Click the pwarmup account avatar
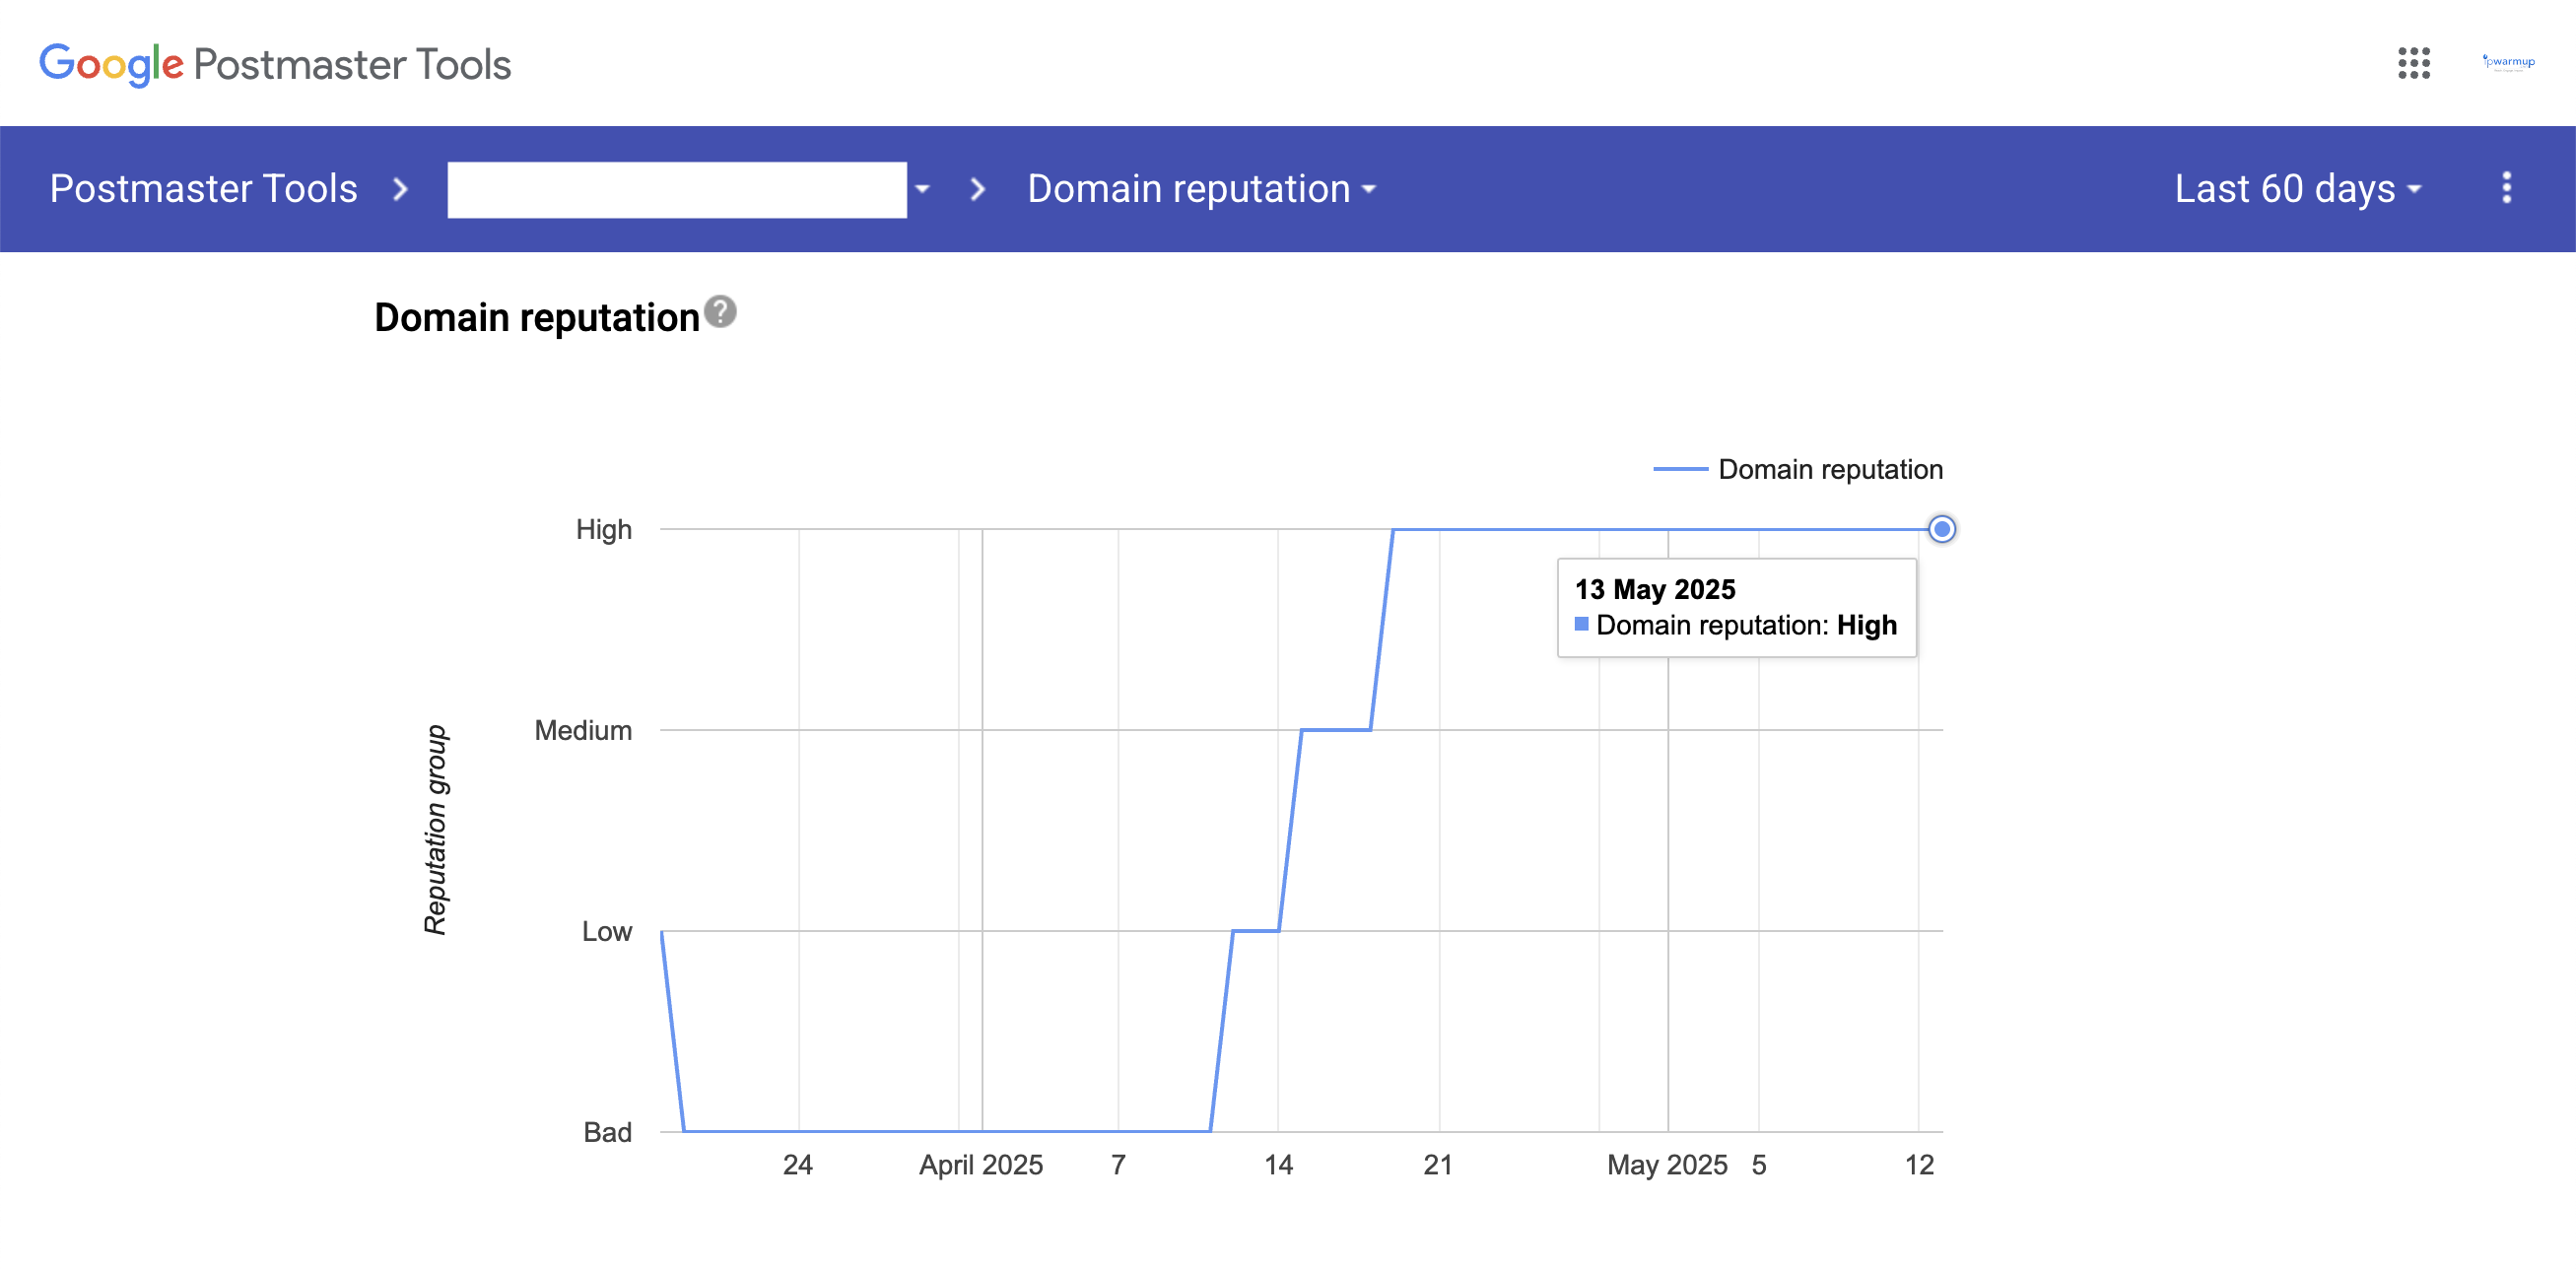The height and width of the screenshot is (1269, 2576). click(x=2508, y=62)
